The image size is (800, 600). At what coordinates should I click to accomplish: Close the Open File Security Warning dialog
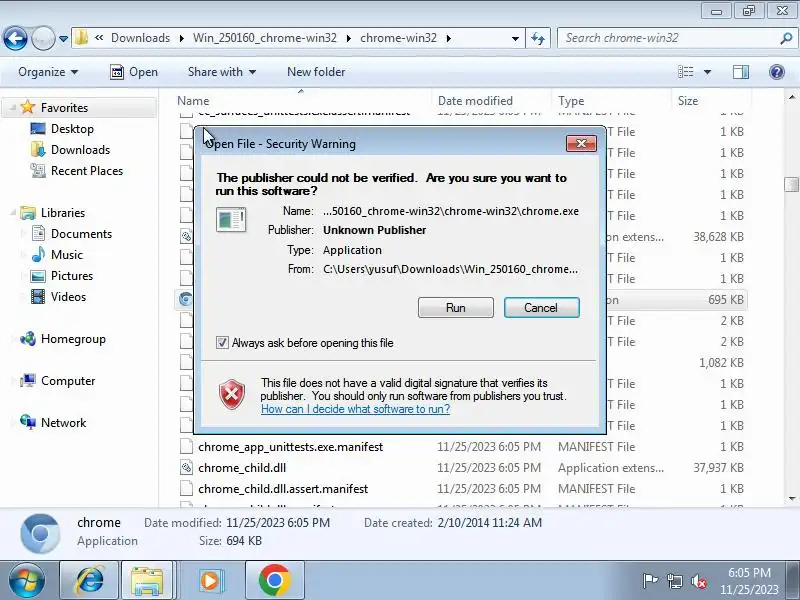[581, 143]
